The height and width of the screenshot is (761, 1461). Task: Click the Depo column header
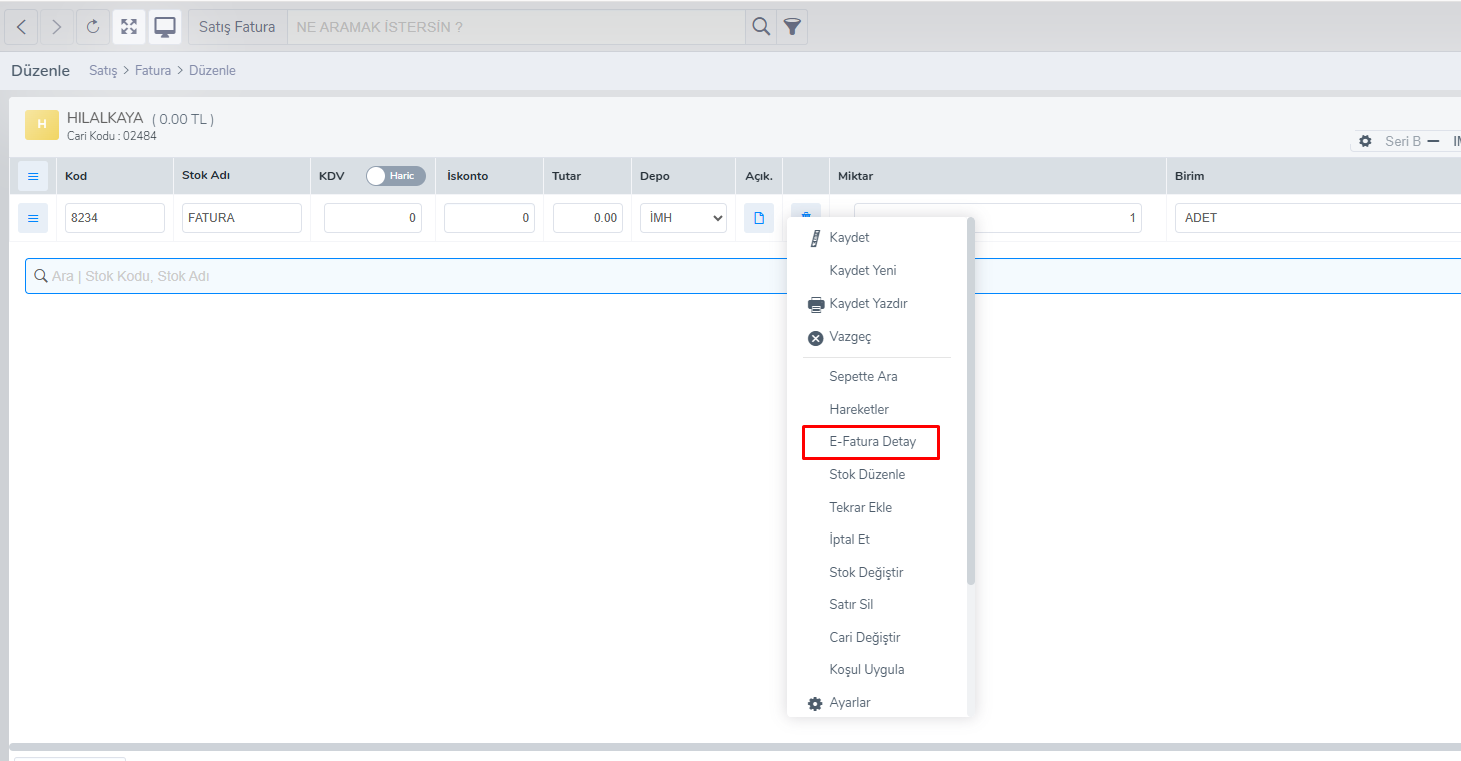point(655,176)
